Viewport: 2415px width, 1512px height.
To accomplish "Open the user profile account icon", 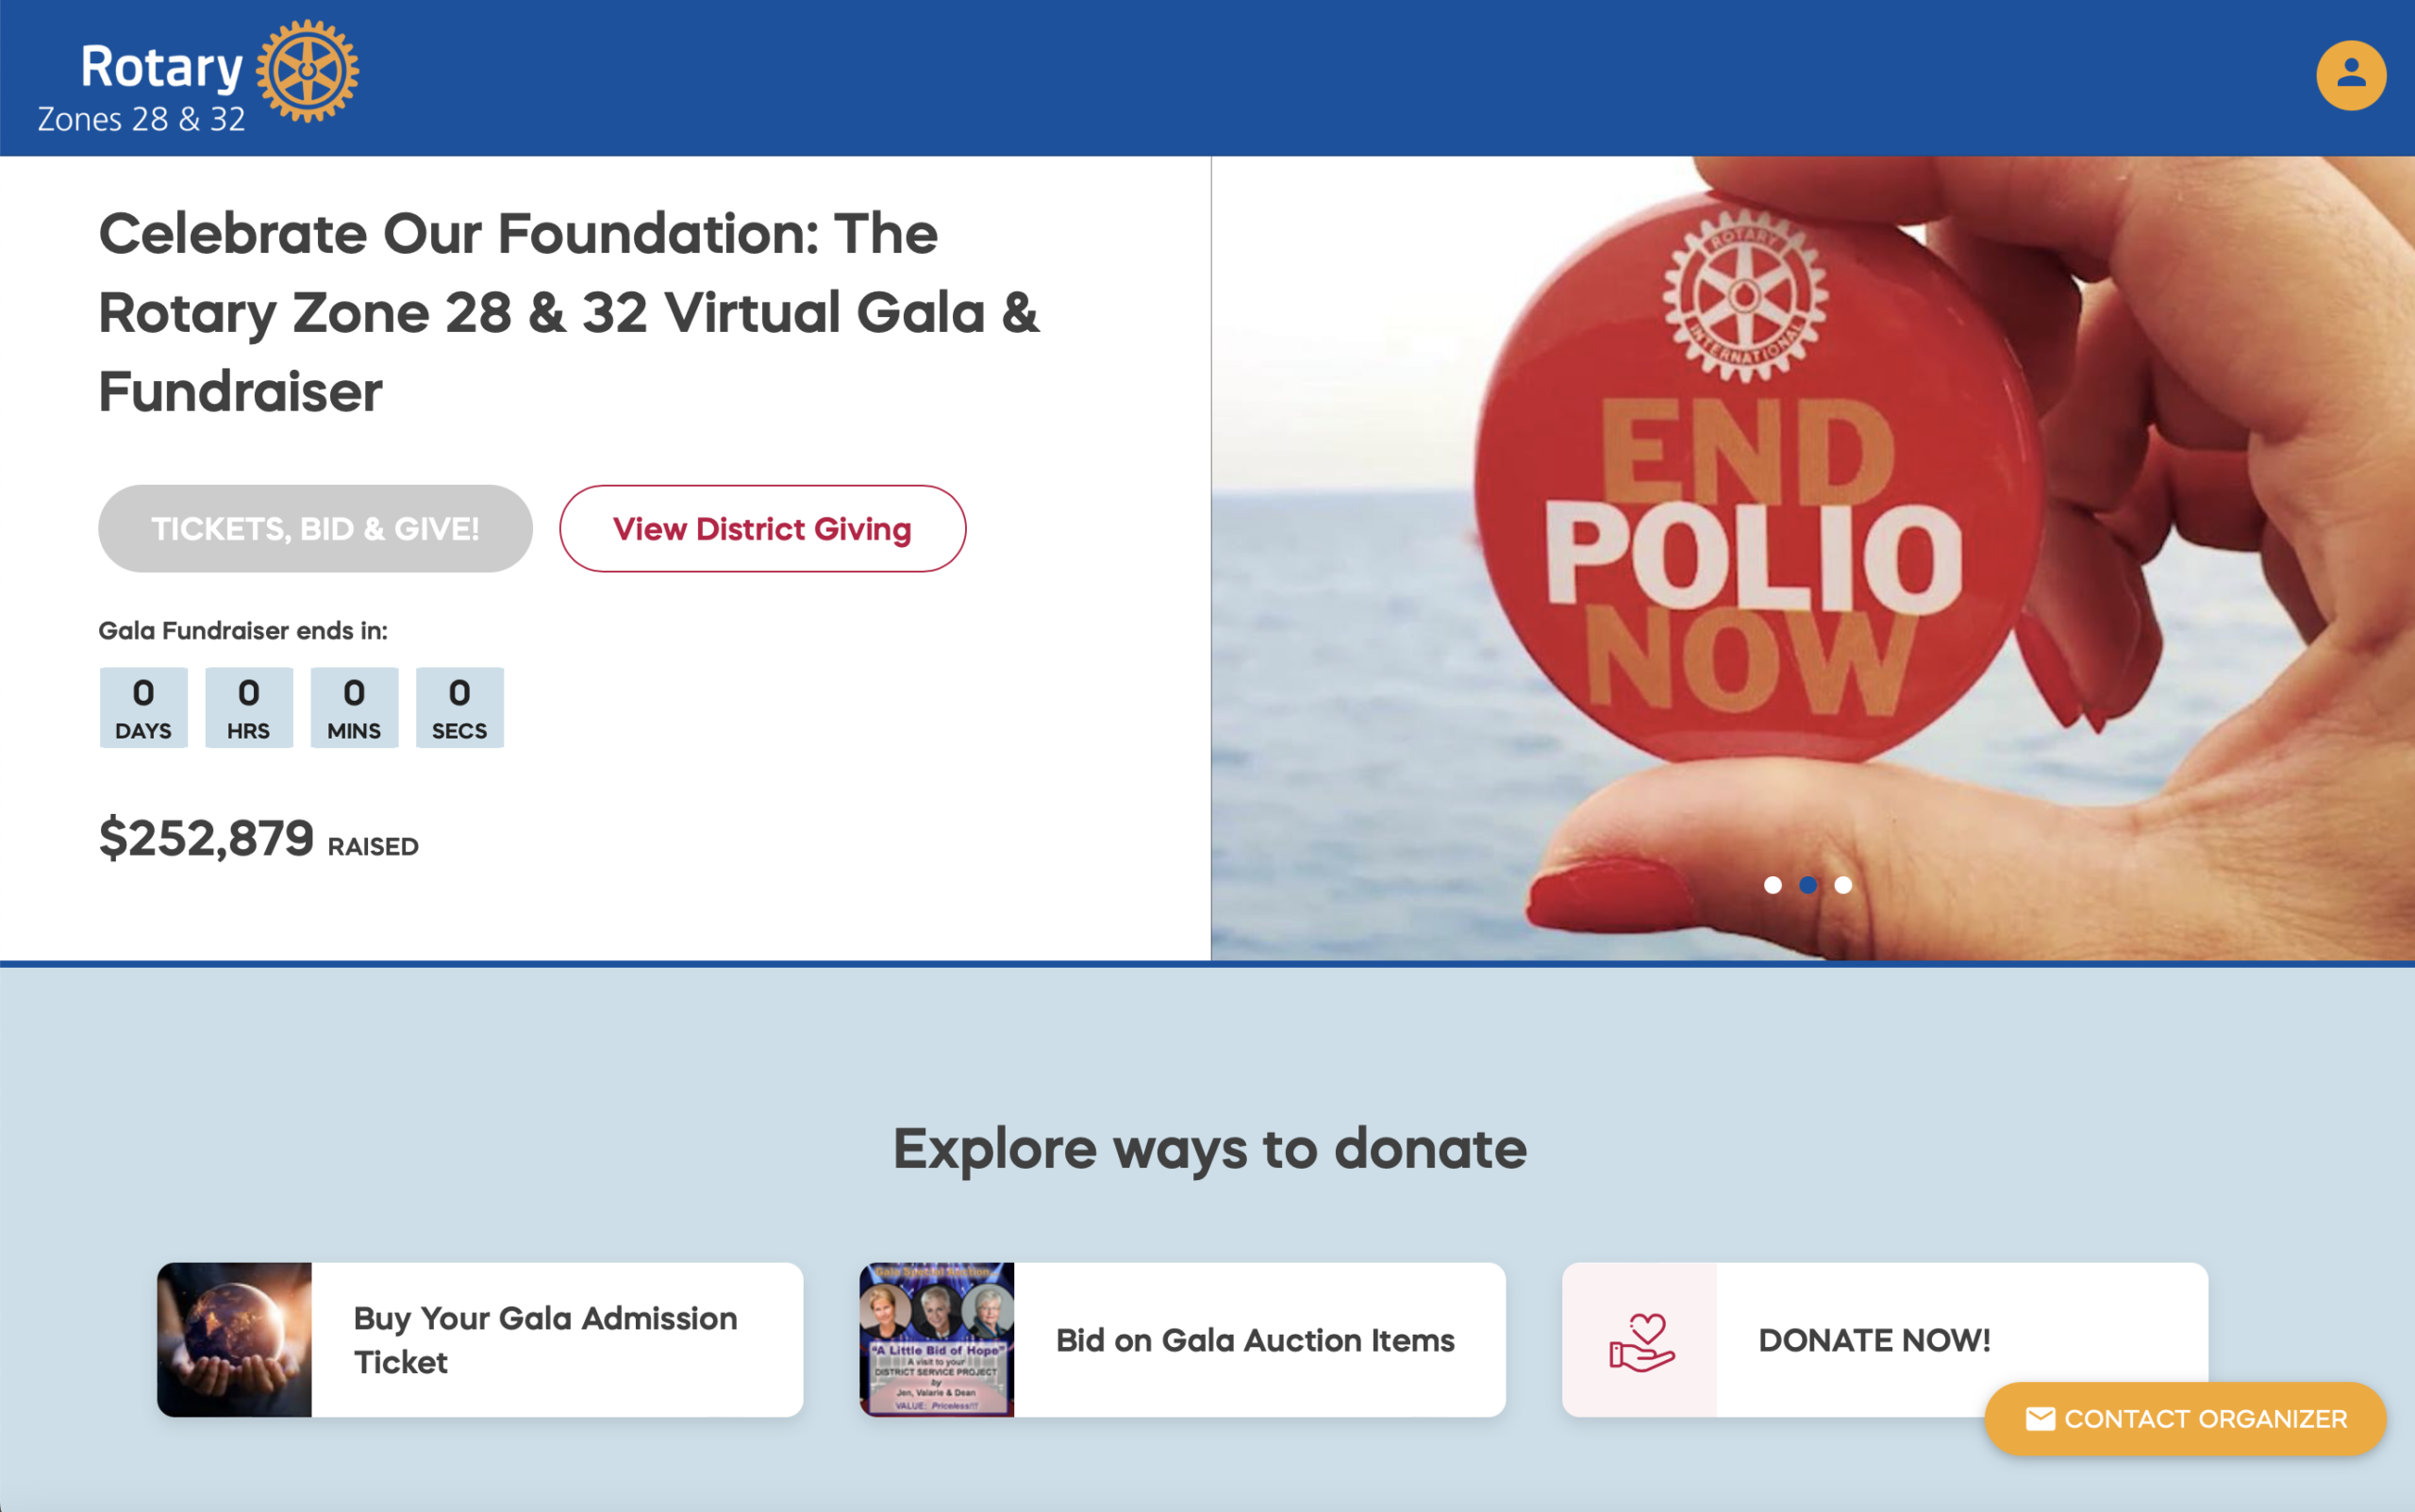I will pos(2350,75).
